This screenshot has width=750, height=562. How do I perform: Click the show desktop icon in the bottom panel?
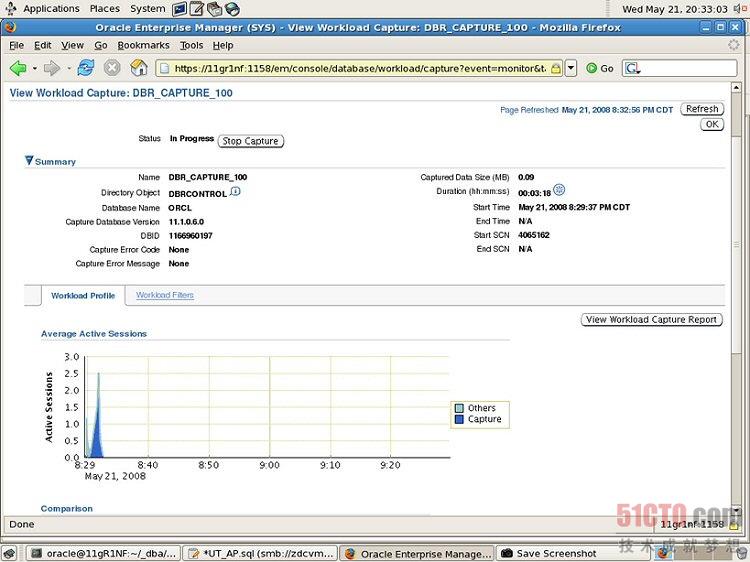tap(9, 553)
